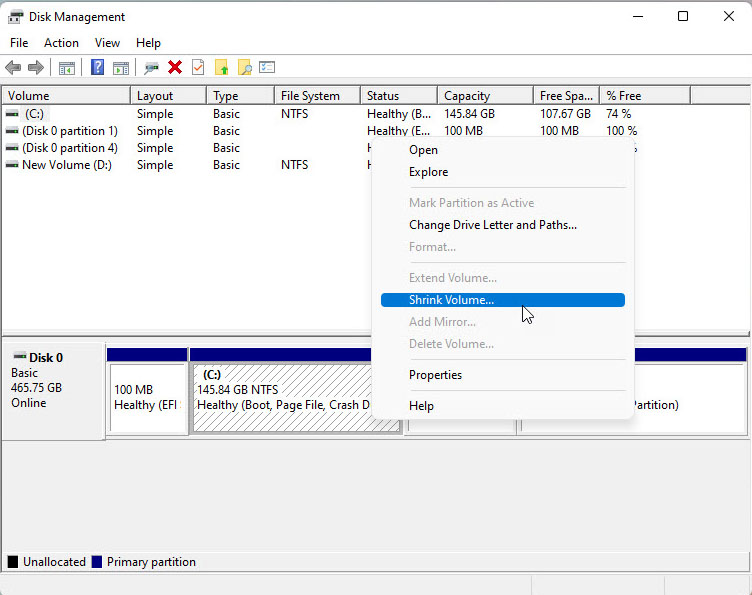Open the File menu
This screenshot has height=595, width=752.
point(19,43)
